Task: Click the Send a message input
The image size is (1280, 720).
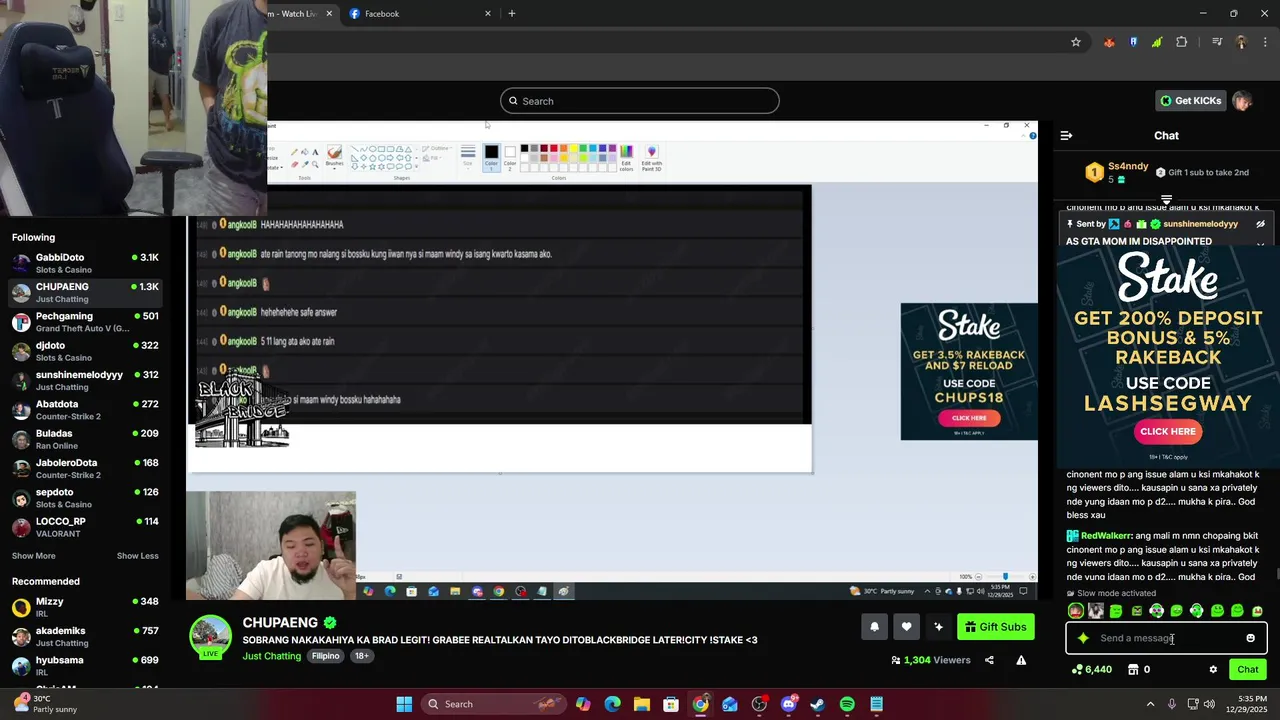Action: pos(1166,638)
